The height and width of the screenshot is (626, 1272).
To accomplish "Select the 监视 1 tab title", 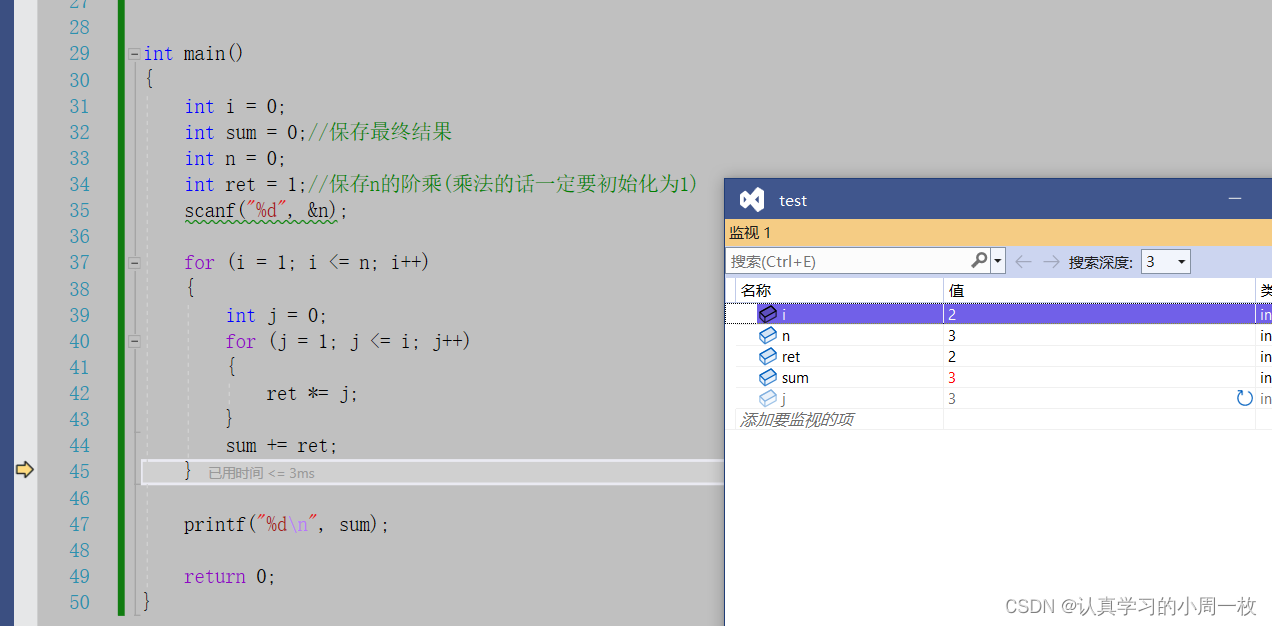I will click(750, 233).
